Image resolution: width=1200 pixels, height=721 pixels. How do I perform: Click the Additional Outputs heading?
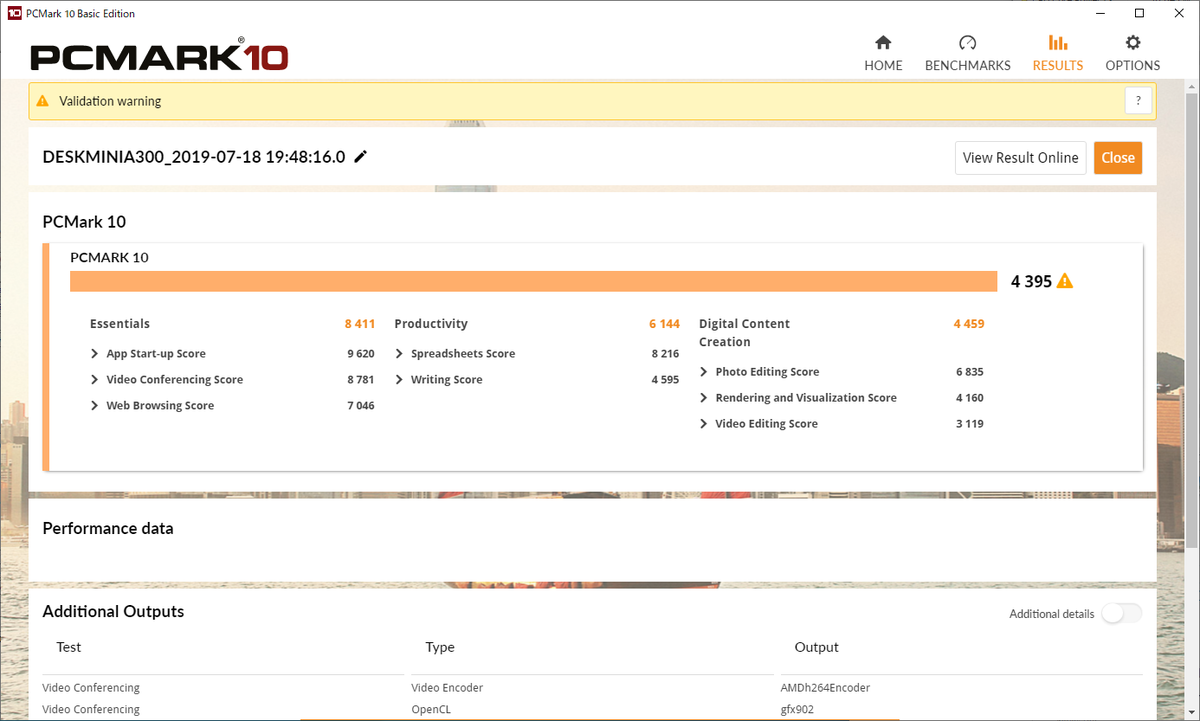pos(113,611)
